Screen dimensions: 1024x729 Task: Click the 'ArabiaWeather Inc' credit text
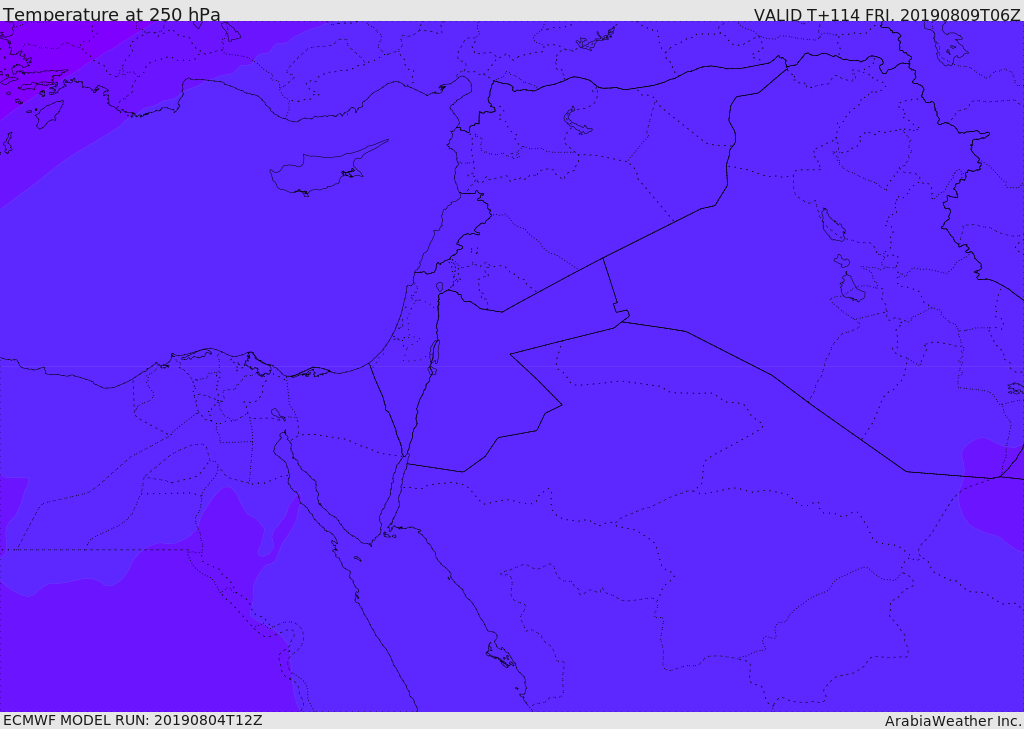952,721
